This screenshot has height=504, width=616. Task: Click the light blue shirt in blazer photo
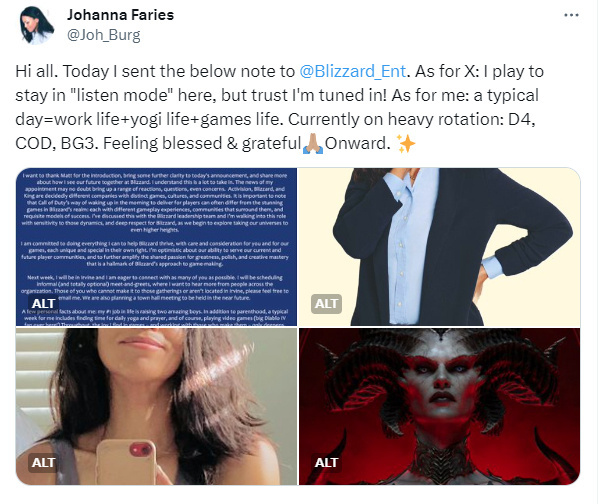coord(410,246)
